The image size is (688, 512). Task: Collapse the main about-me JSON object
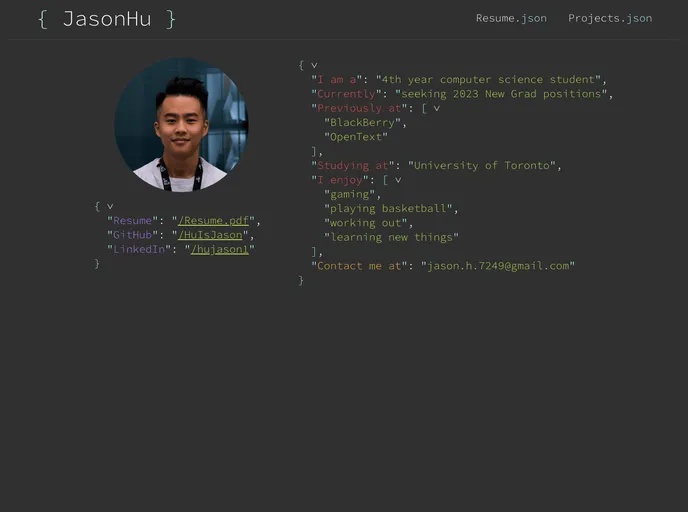(x=314, y=65)
